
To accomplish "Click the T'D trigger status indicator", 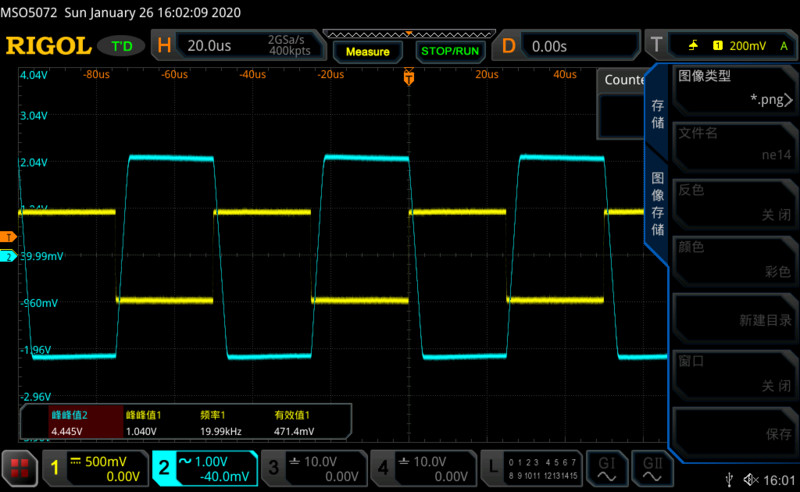I will pos(123,46).
